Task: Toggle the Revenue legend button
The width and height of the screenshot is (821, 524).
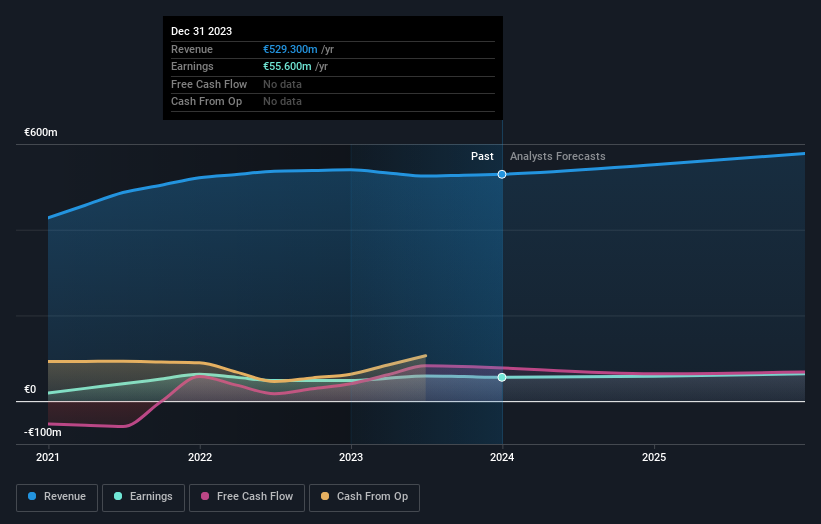Action: click(57, 497)
